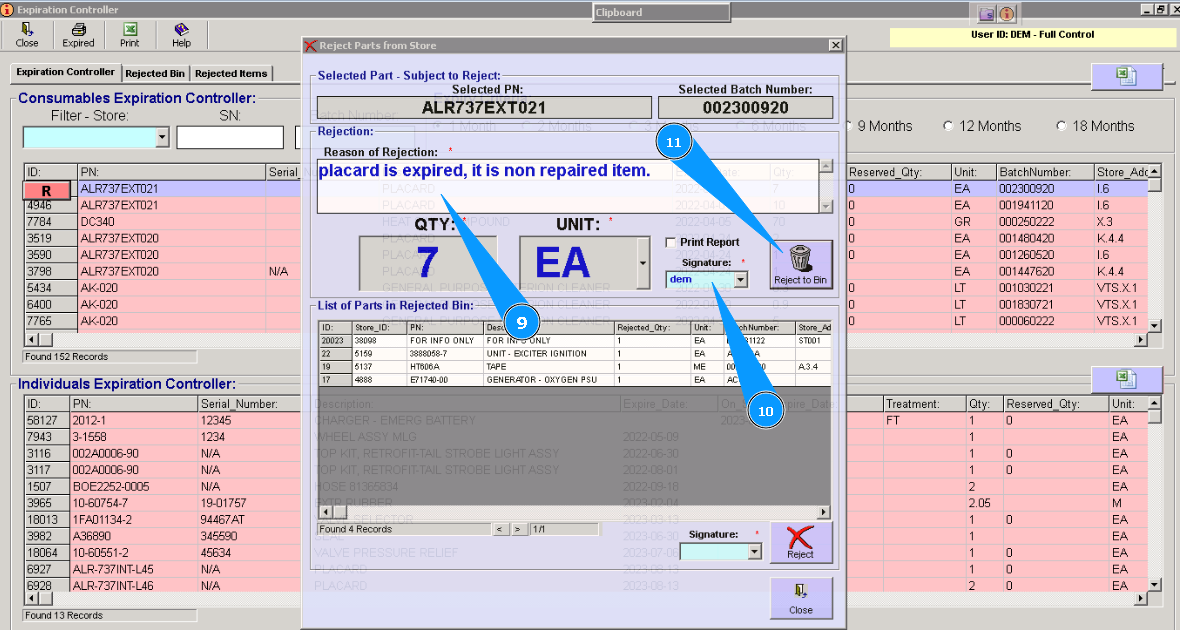
Task: Click into the Reason of Rejection text box
Action: (x=568, y=187)
